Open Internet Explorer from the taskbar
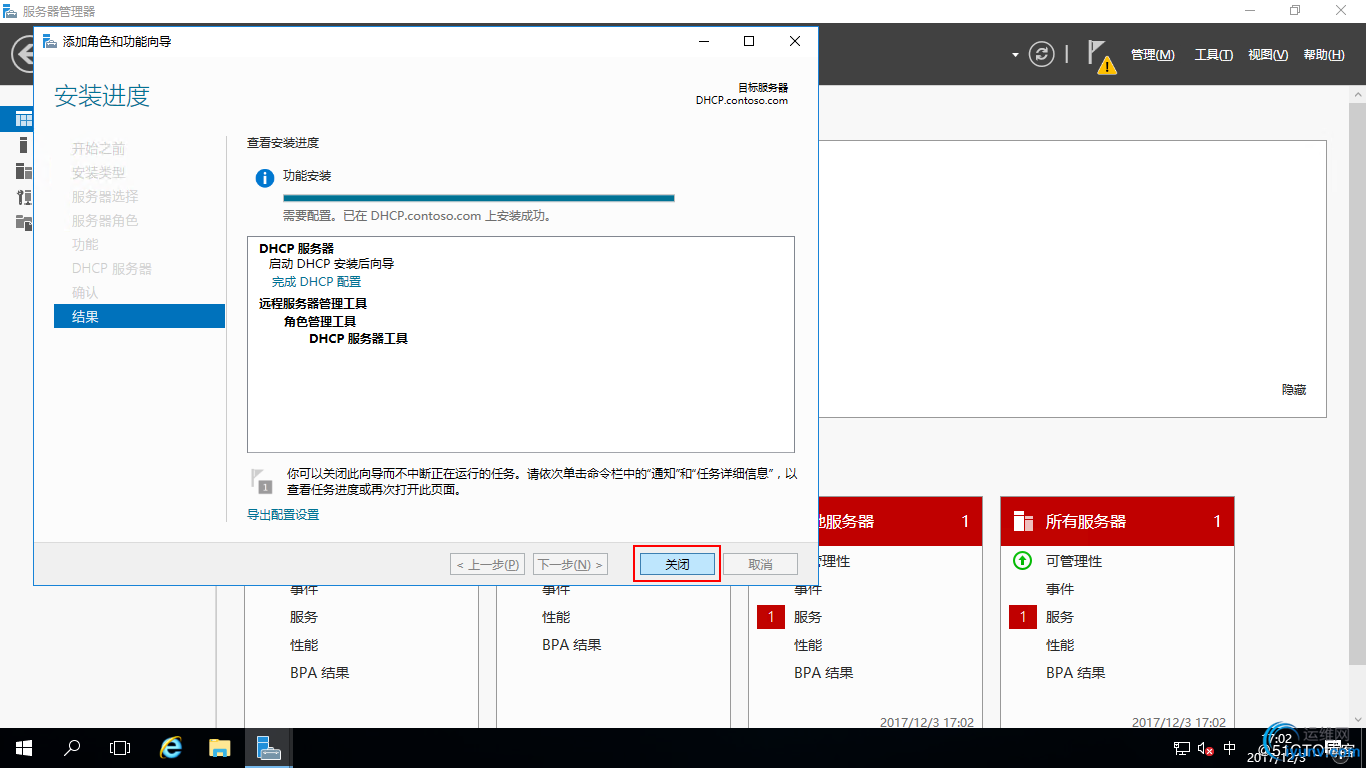 pyautogui.click(x=172, y=748)
